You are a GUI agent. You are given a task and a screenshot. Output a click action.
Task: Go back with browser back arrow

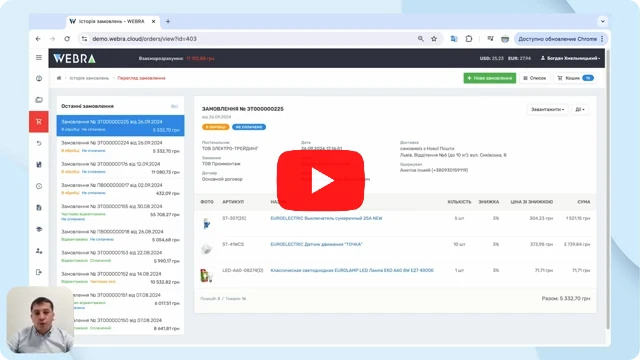click(x=38, y=39)
